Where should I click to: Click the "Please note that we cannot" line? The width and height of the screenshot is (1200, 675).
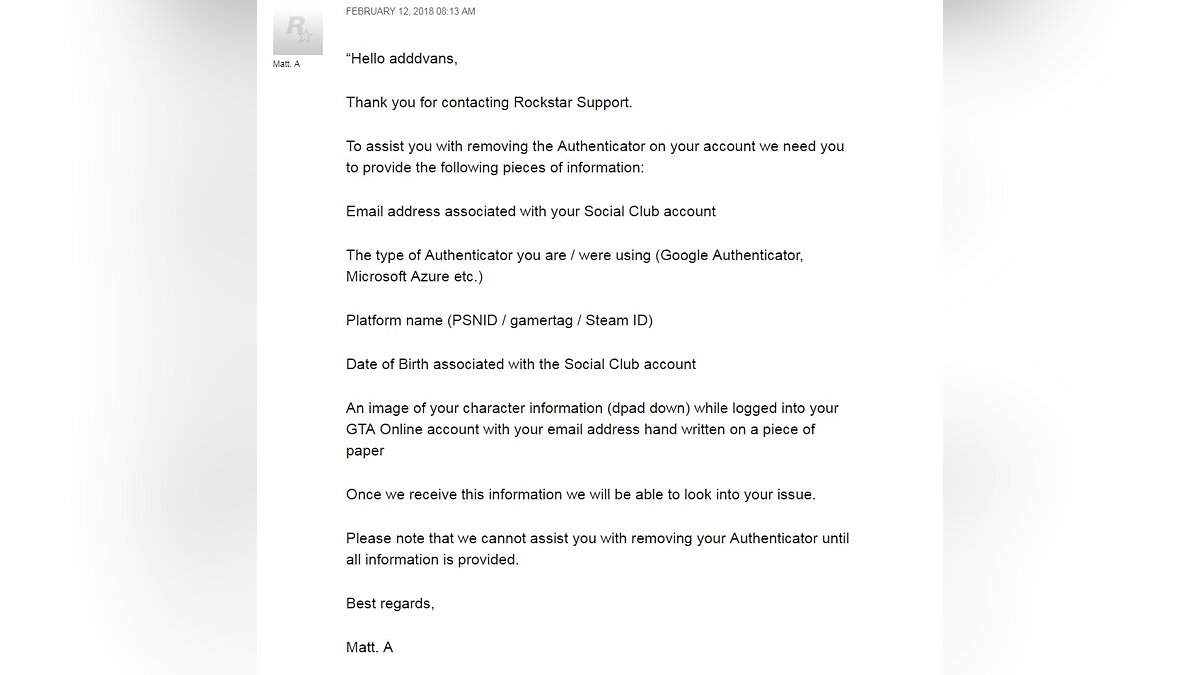[597, 538]
